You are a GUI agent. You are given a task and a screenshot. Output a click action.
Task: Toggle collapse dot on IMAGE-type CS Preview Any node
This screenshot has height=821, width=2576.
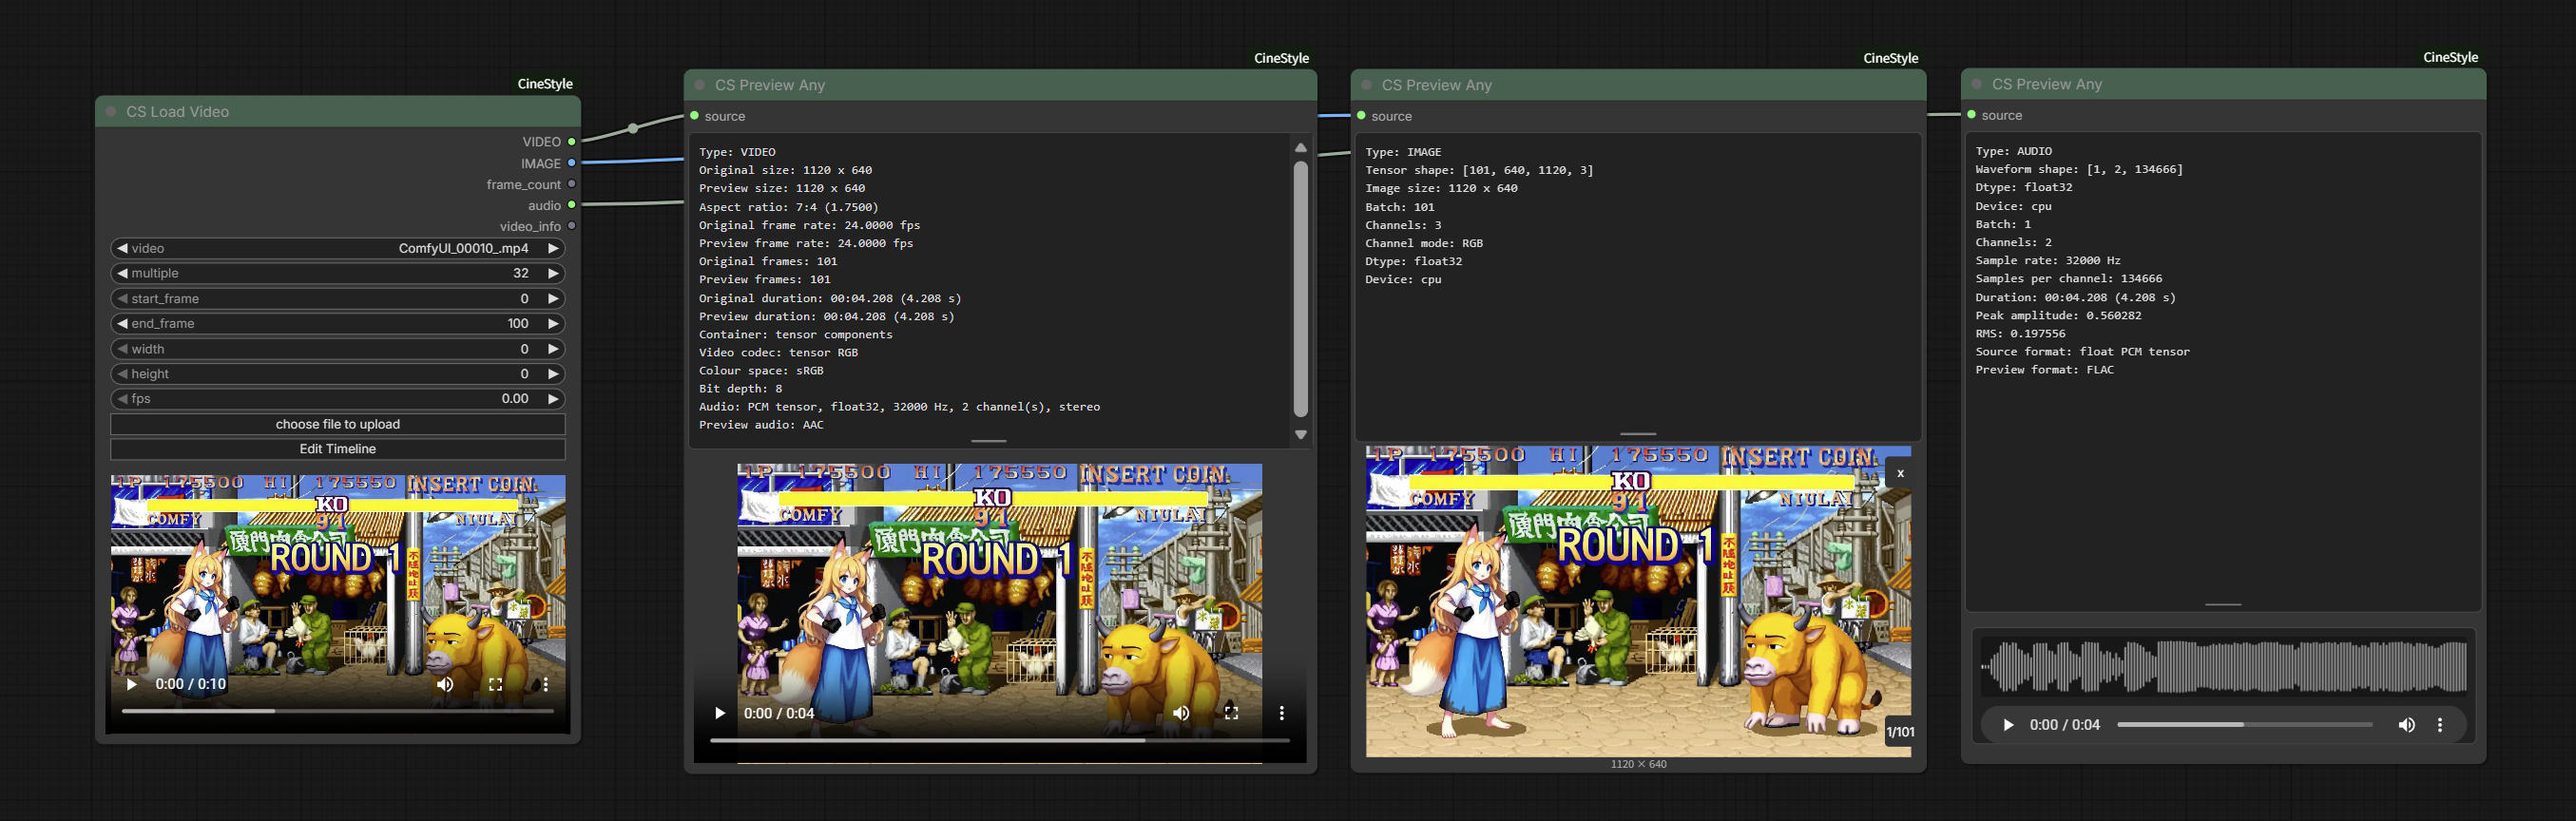(x=1367, y=85)
